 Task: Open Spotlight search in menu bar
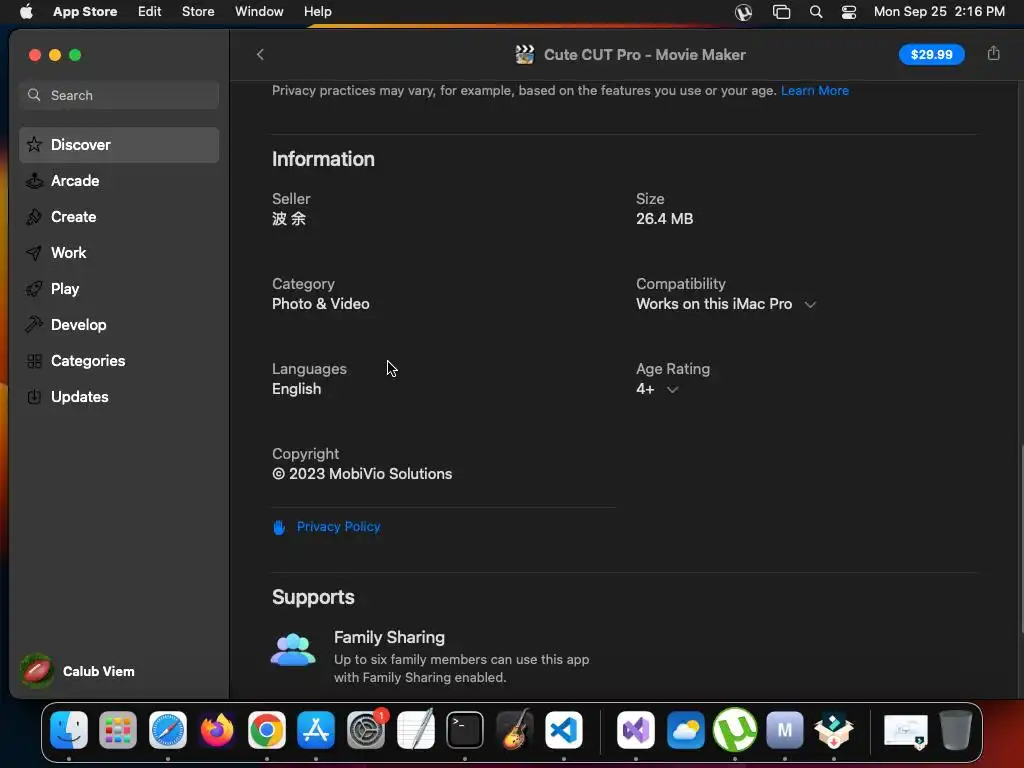point(816,12)
